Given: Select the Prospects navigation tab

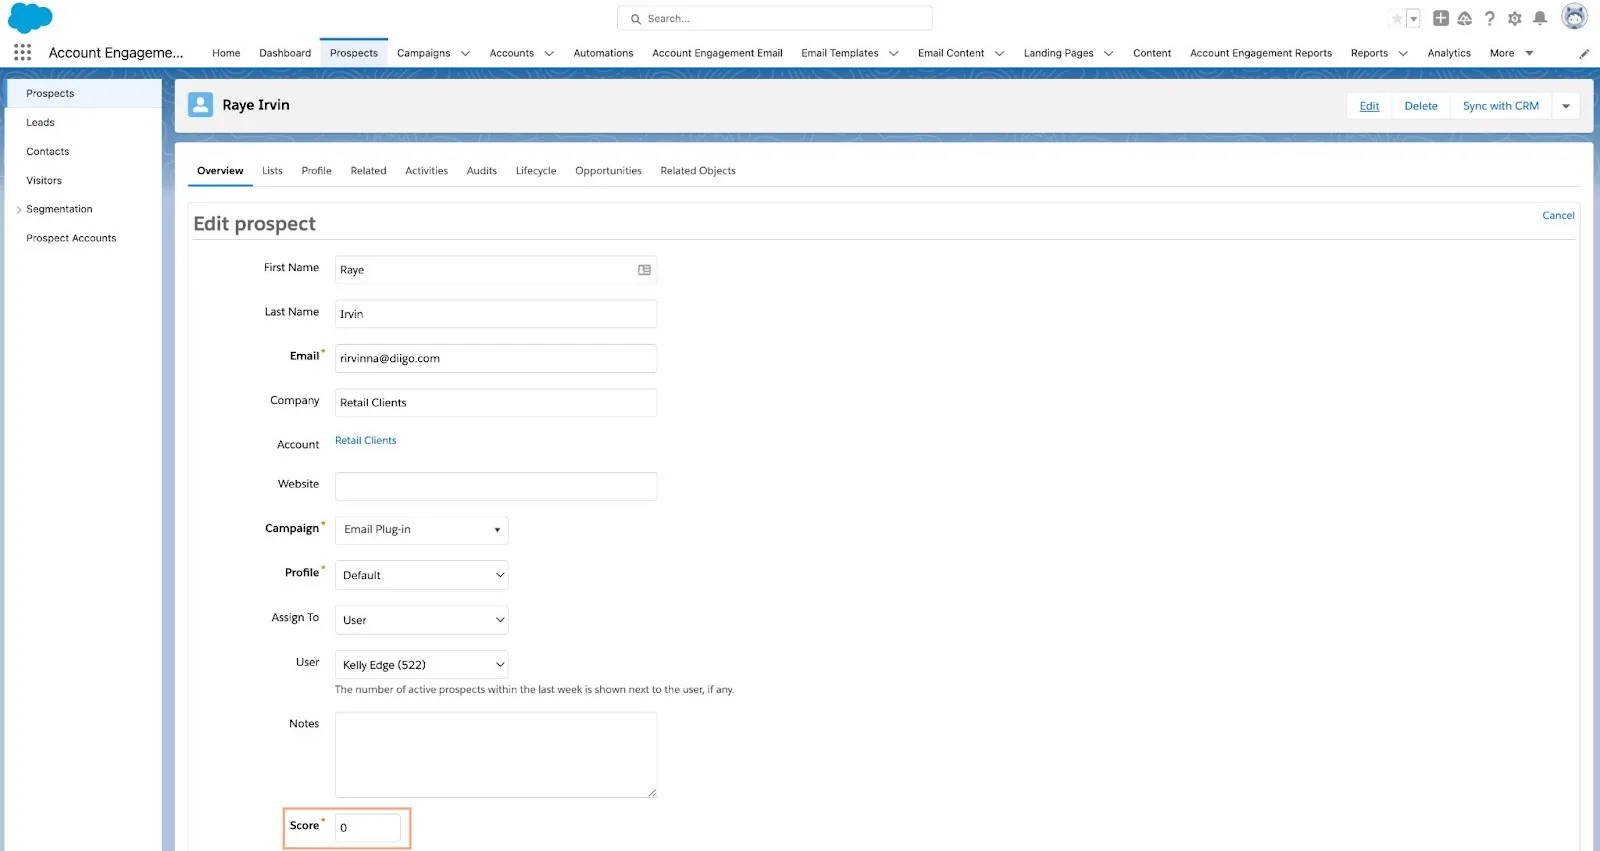Looking at the screenshot, I should coord(354,53).
